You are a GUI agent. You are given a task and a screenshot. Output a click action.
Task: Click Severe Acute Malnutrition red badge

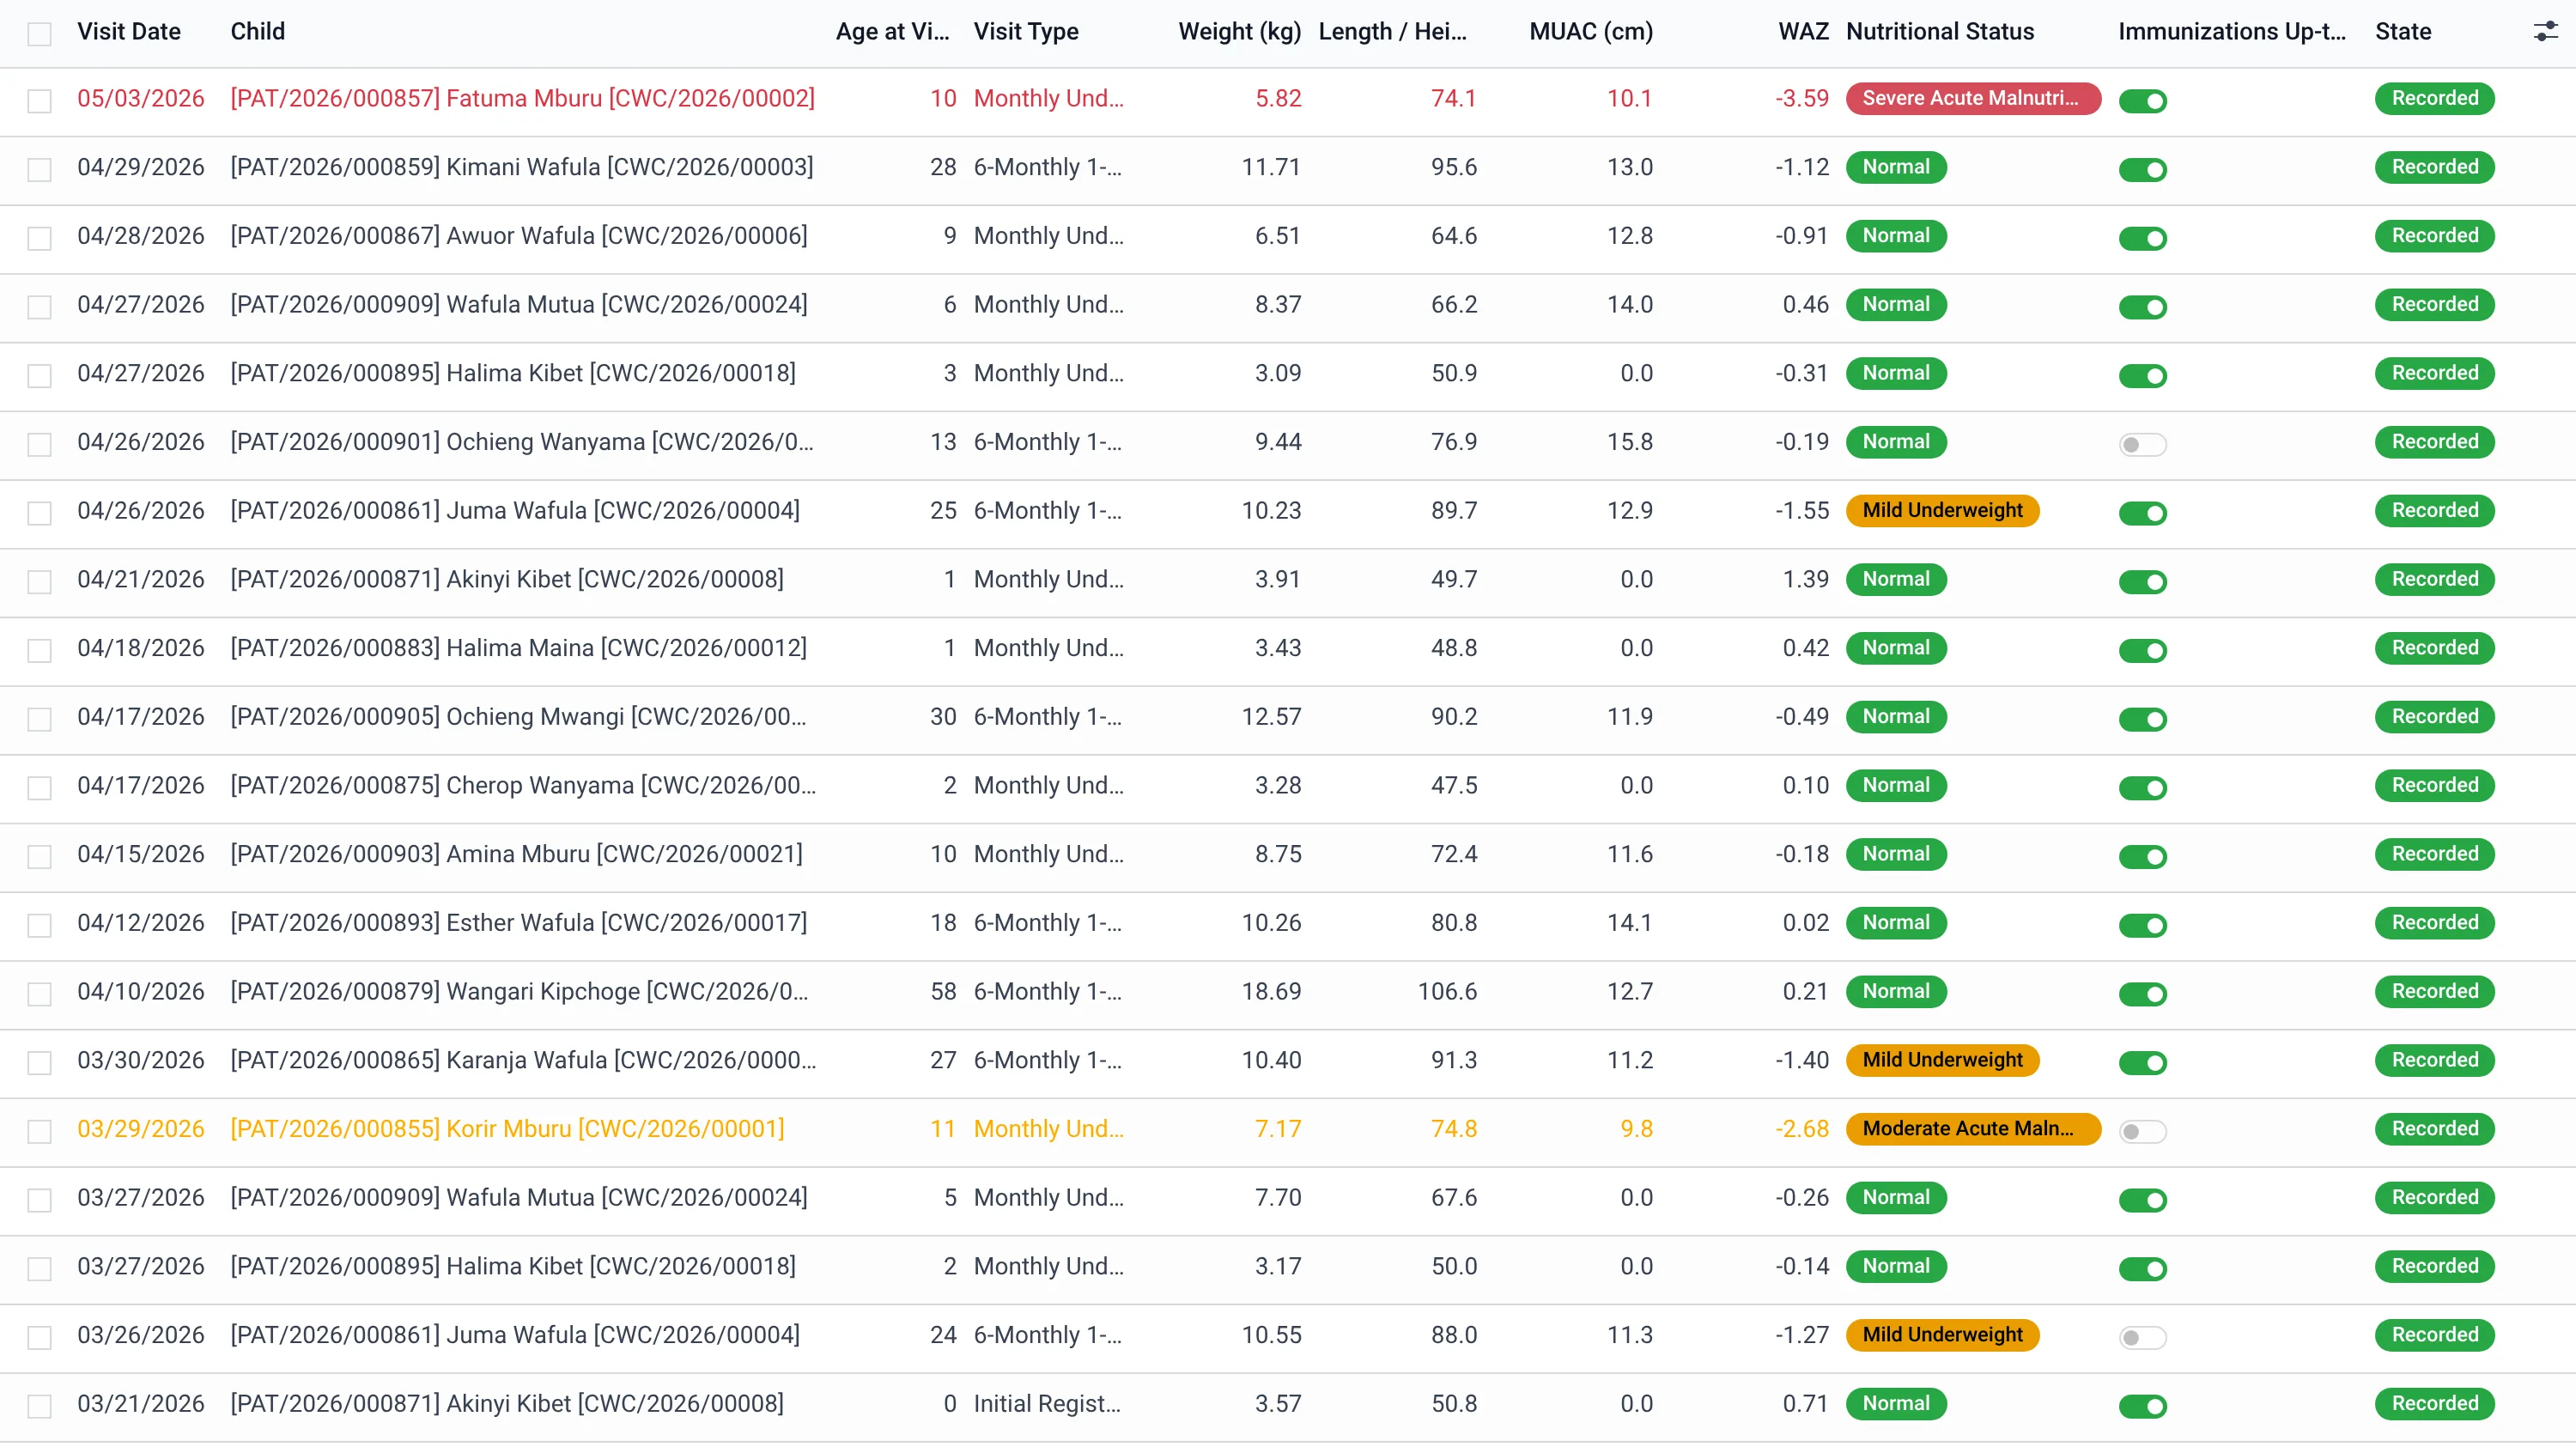pos(1972,98)
